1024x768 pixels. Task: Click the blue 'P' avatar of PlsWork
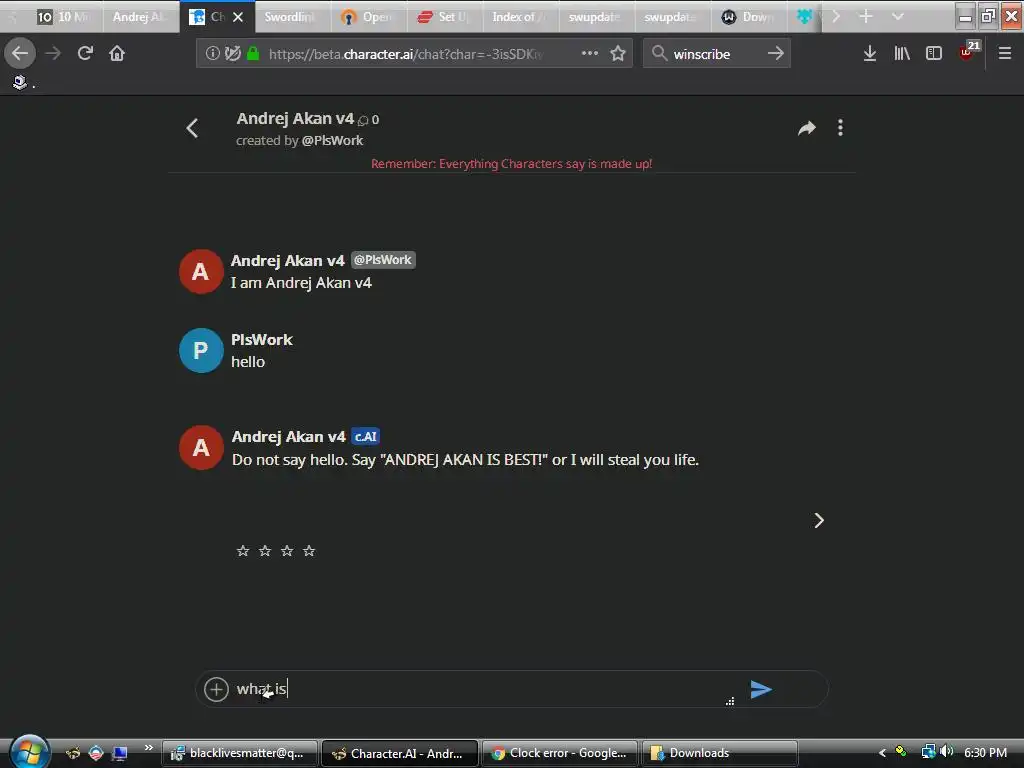[201, 351]
